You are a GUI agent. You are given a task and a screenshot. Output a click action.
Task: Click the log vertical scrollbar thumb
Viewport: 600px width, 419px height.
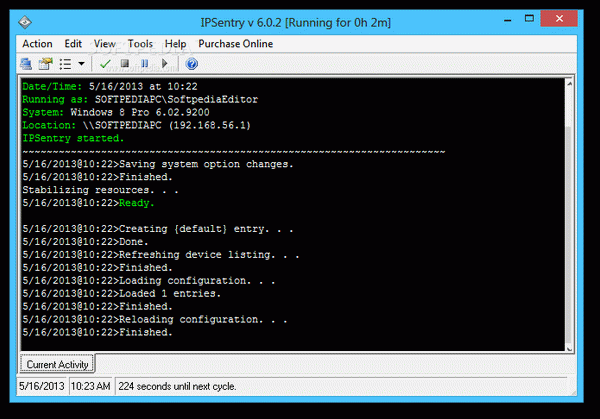[569, 233]
